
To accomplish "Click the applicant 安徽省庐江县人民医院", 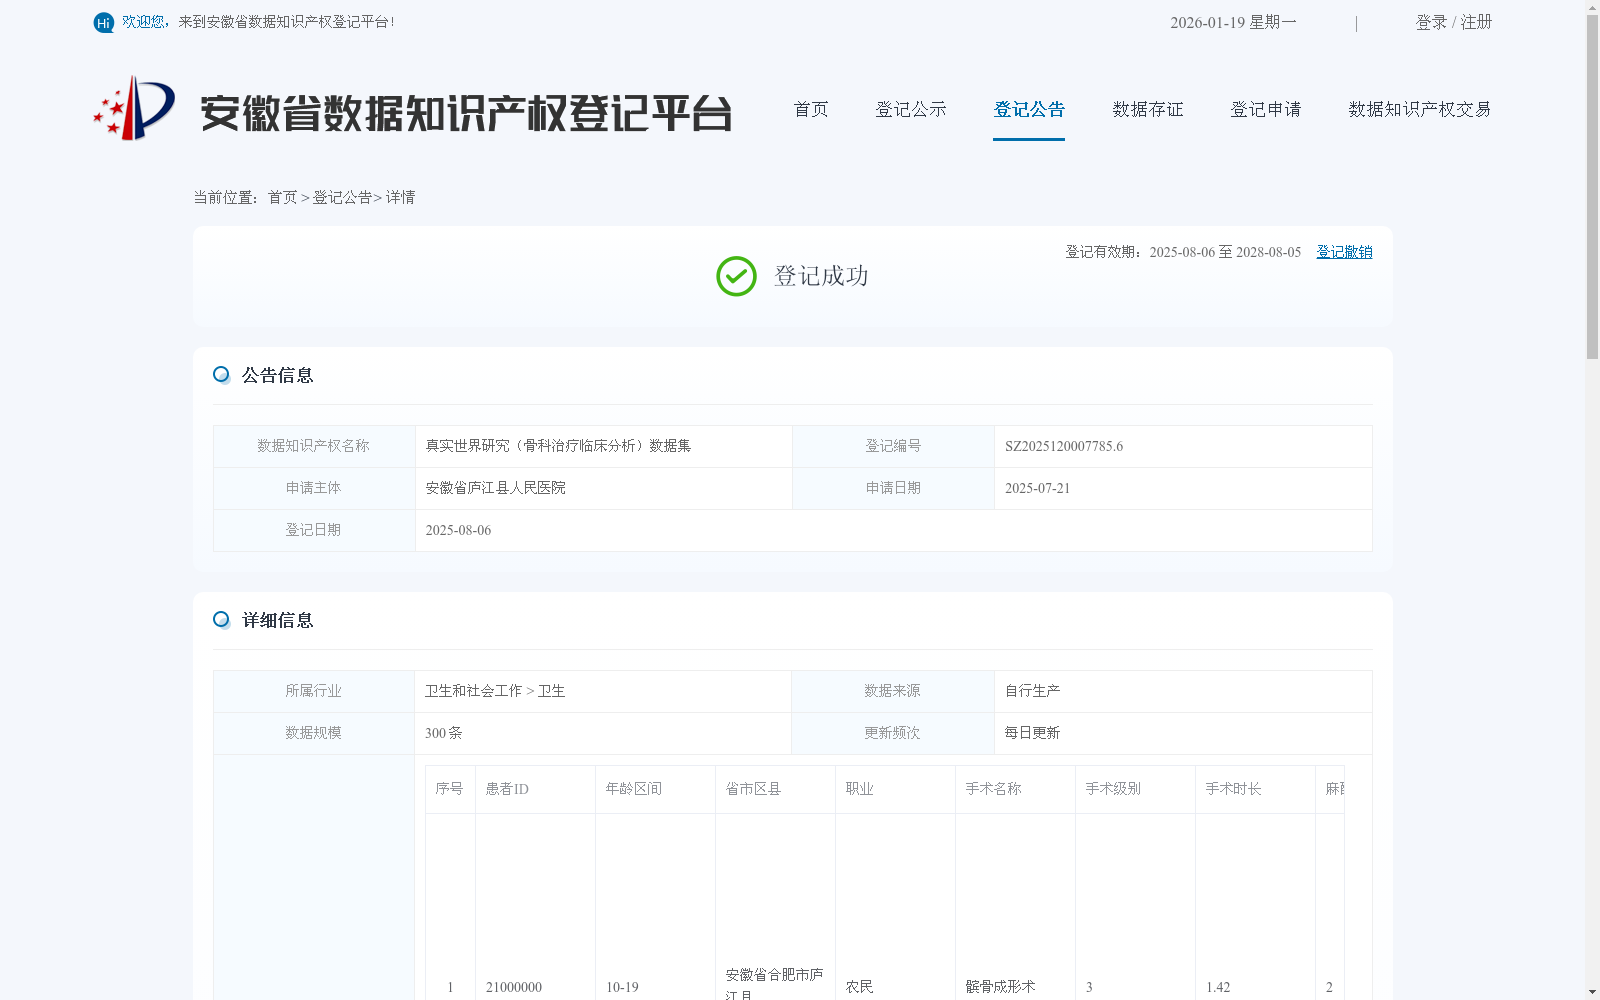I will pyautogui.click(x=496, y=488).
